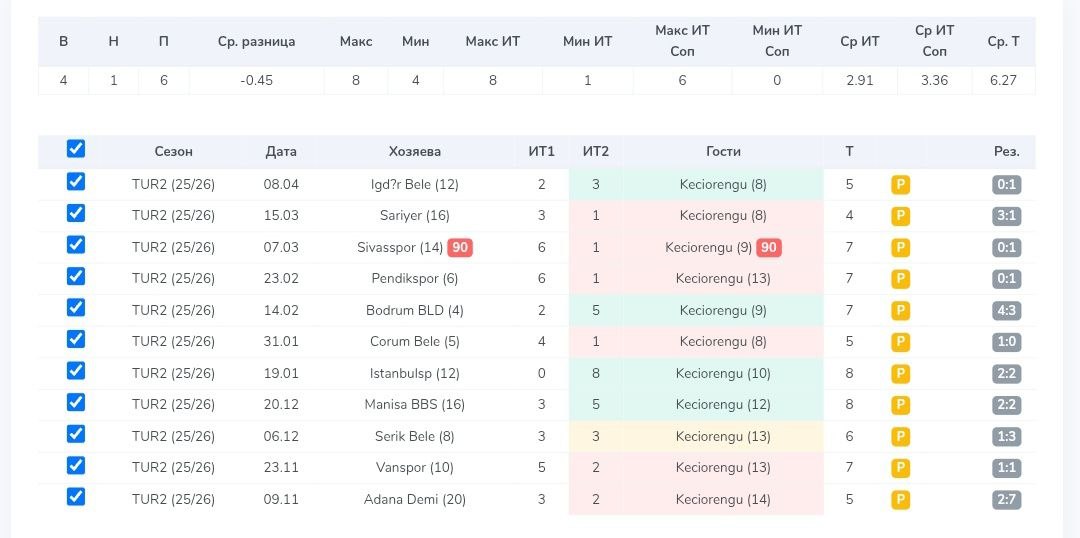Click the Хозяева column header
This screenshot has width=1080, height=538.
[x=414, y=152]
